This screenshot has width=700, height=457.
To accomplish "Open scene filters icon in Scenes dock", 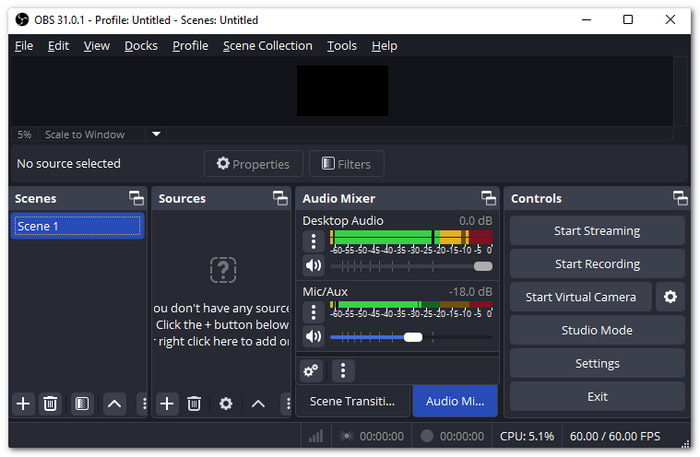I will point(82,404).
